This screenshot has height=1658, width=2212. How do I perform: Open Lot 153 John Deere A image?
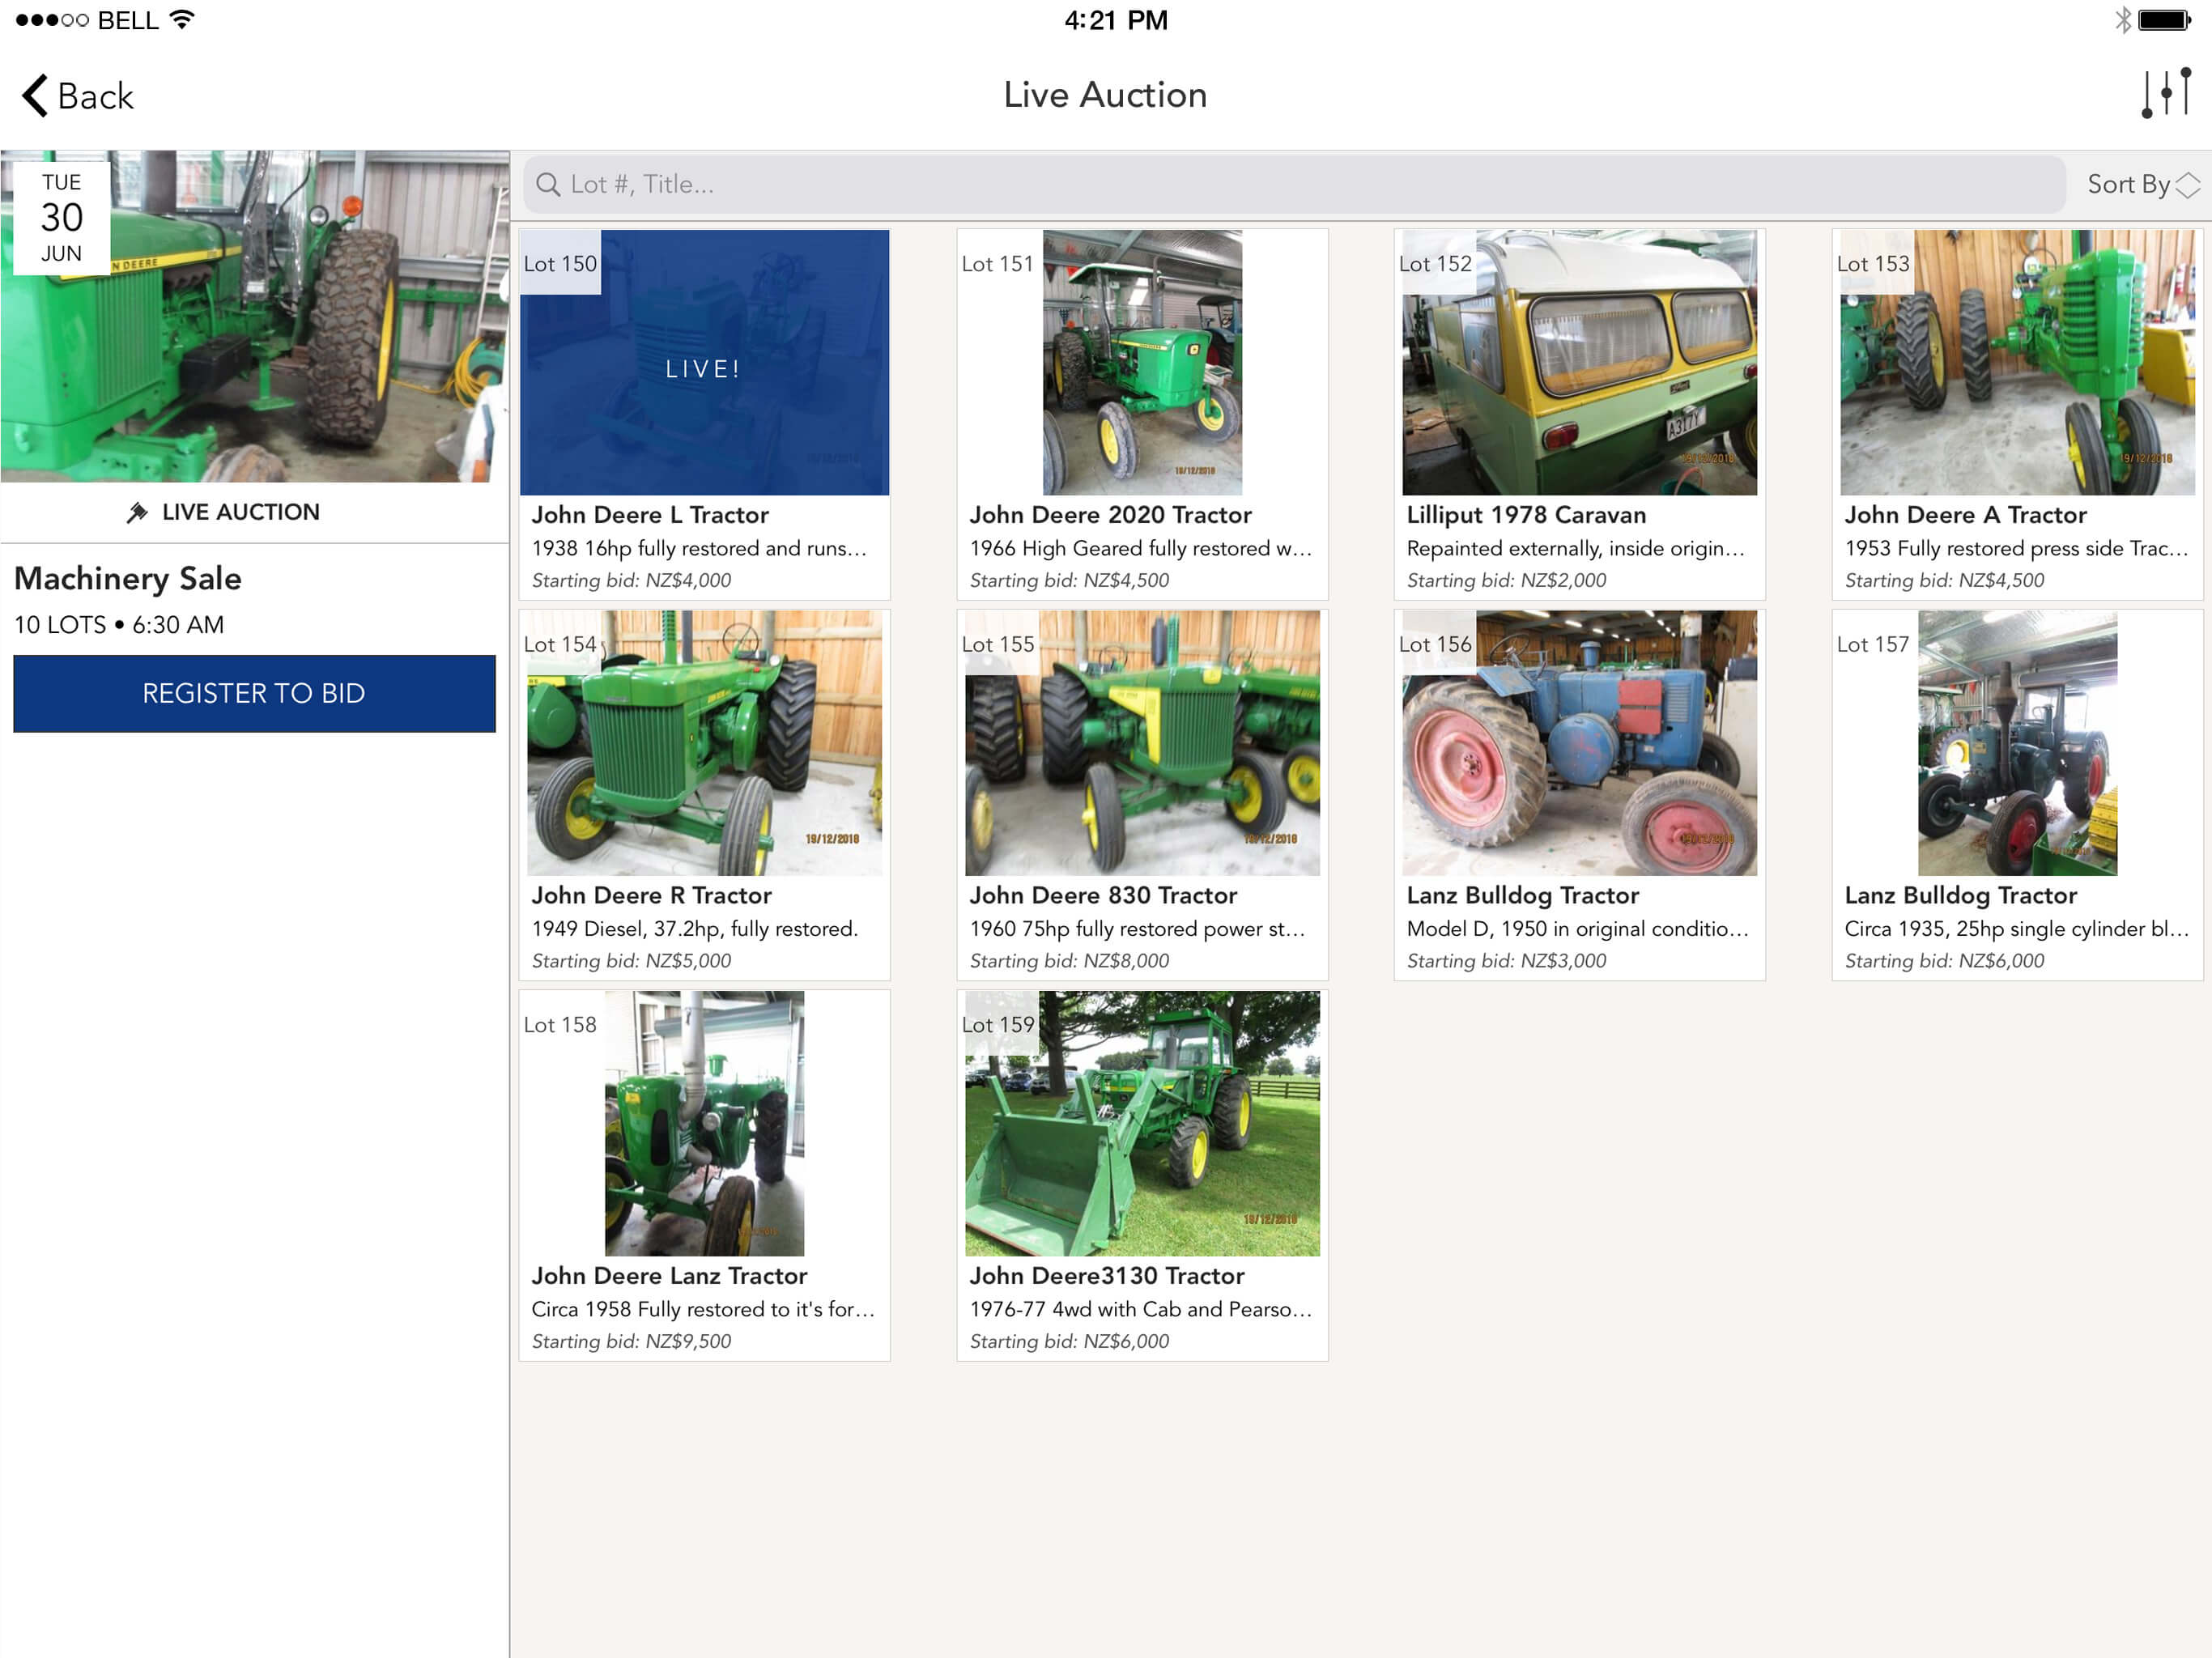pos(2017,363)
